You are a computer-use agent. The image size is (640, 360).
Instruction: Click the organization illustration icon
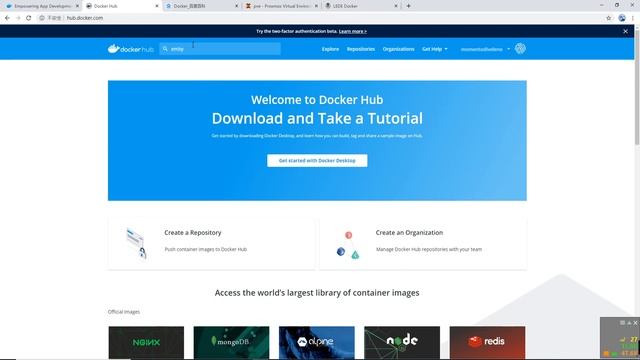348,245
